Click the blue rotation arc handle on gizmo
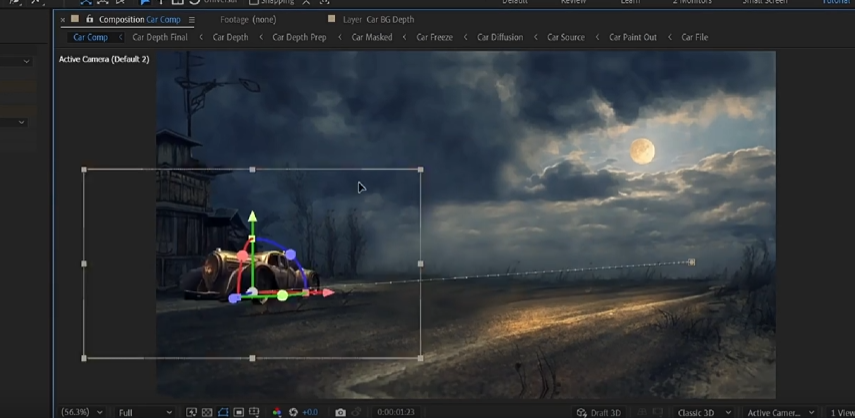This screenshot has height=418, width=855. (291, 254)
